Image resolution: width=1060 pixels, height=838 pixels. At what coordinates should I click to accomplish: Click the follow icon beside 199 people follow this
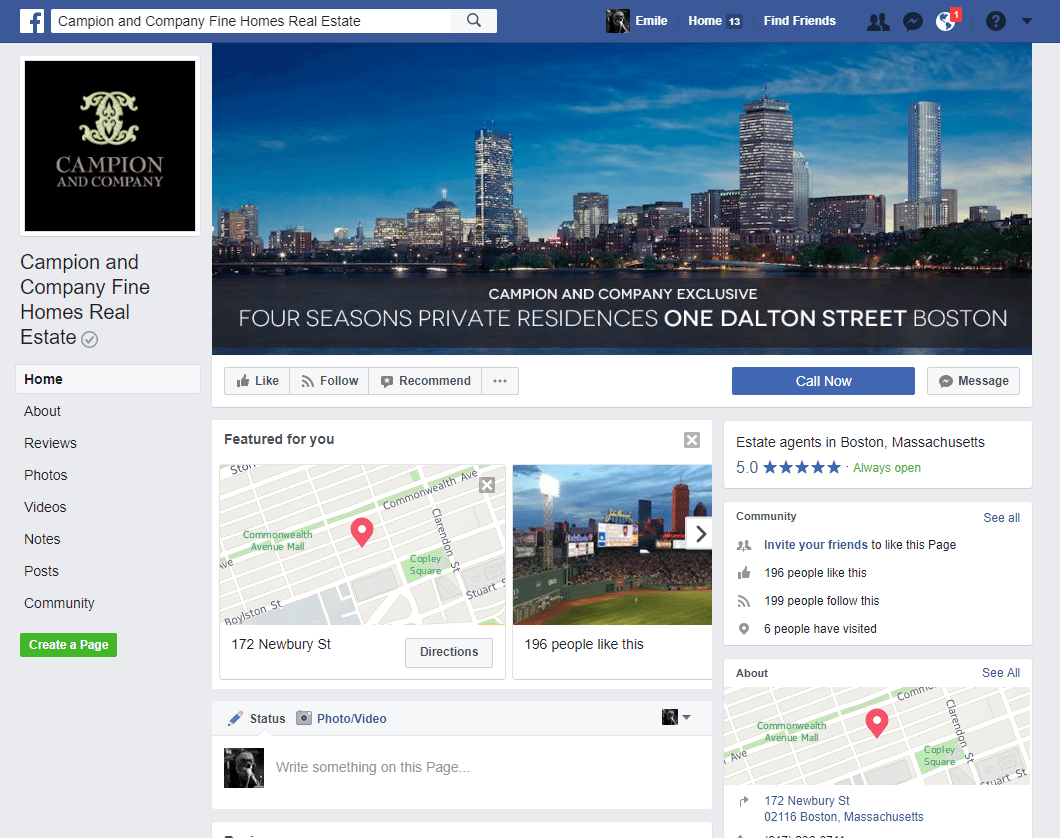pos(744,601)
